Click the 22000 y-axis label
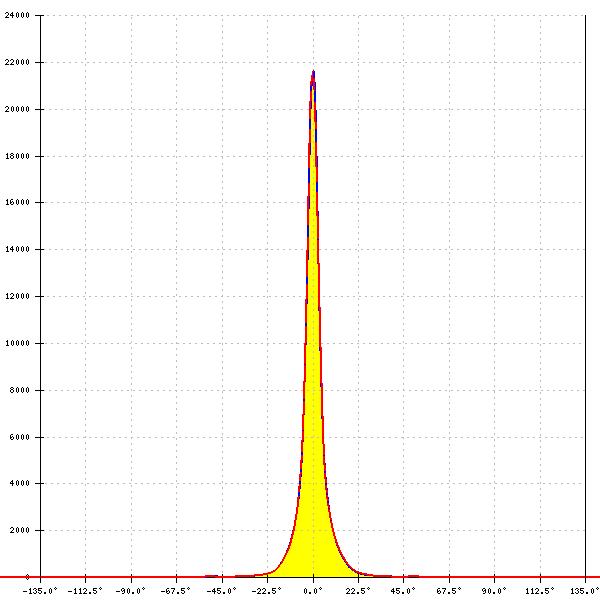The height and width of the screenshot is (600, 600). pyautogui.click(x=17, y=62)
